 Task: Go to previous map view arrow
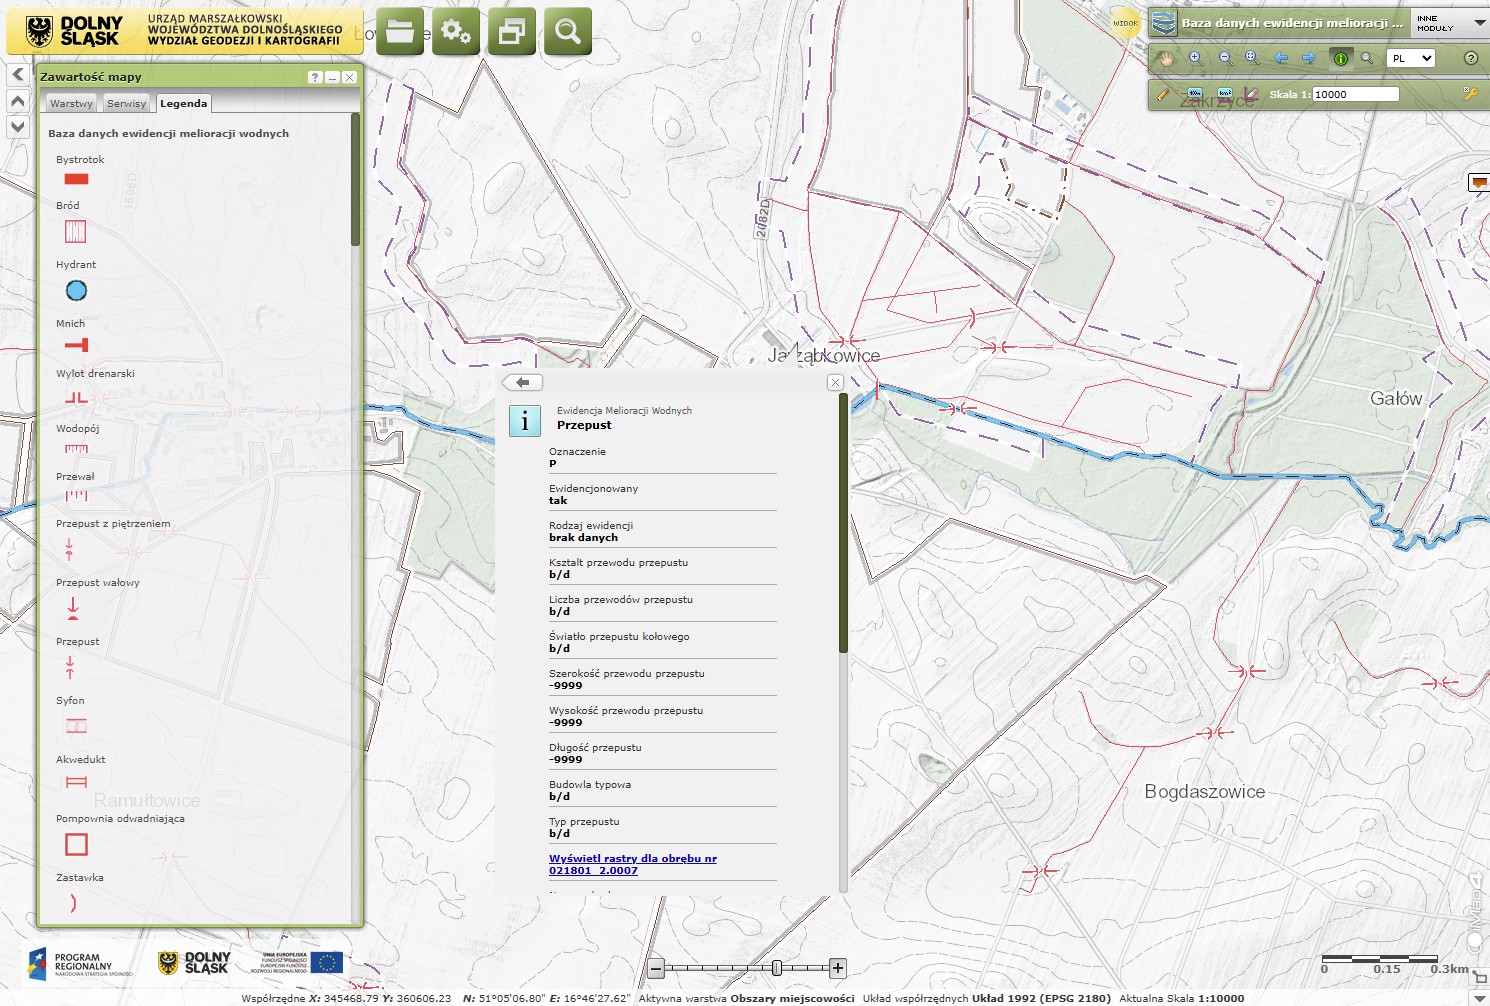[1281, 58]
